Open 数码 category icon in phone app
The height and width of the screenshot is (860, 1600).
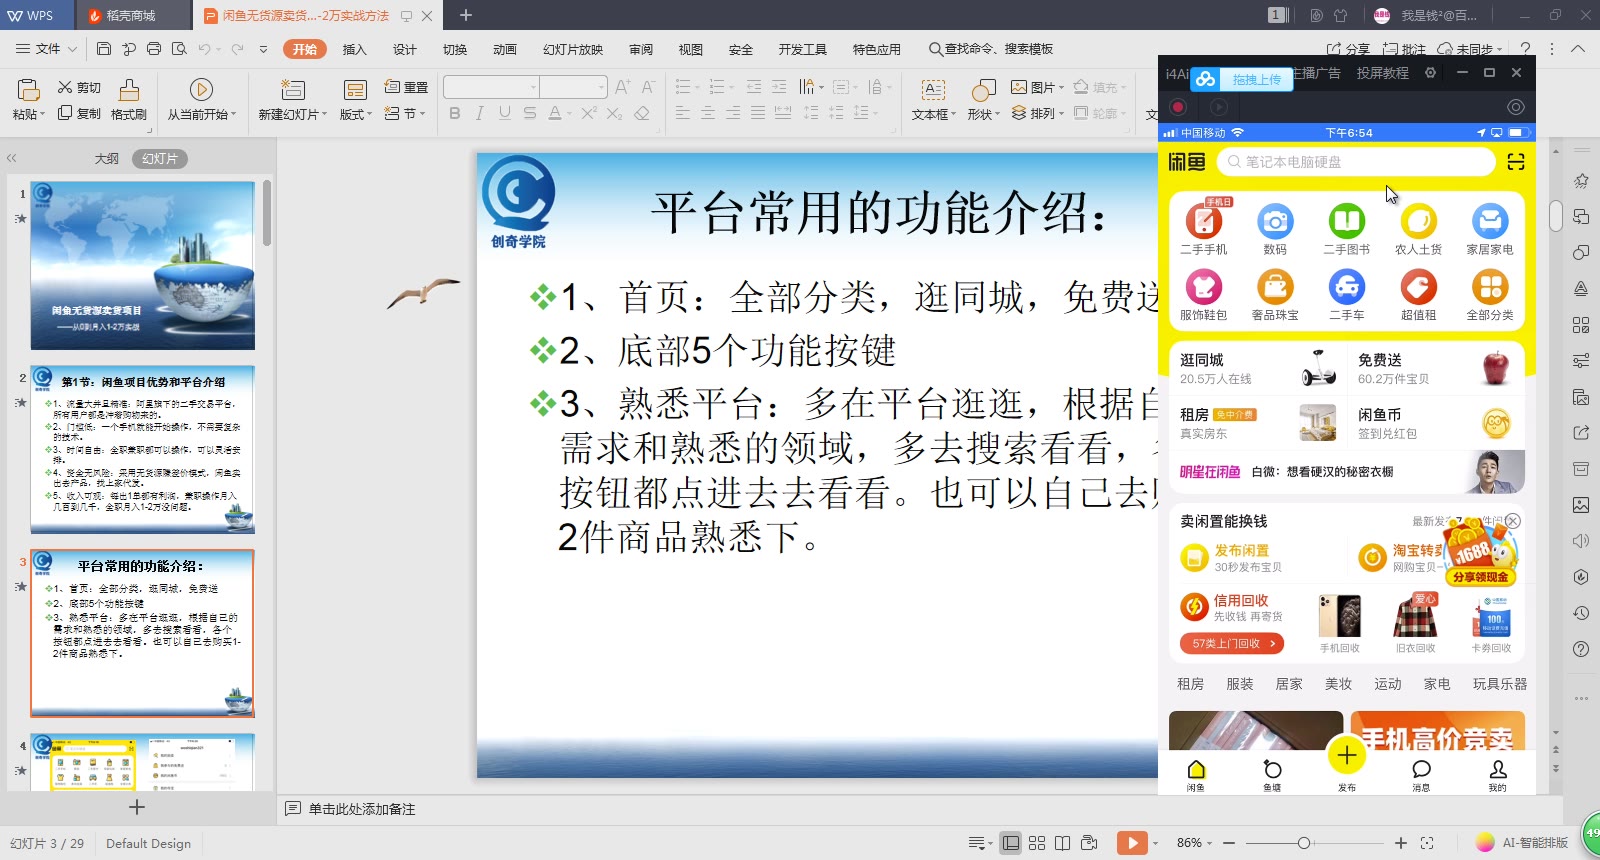click(1275, 221)
